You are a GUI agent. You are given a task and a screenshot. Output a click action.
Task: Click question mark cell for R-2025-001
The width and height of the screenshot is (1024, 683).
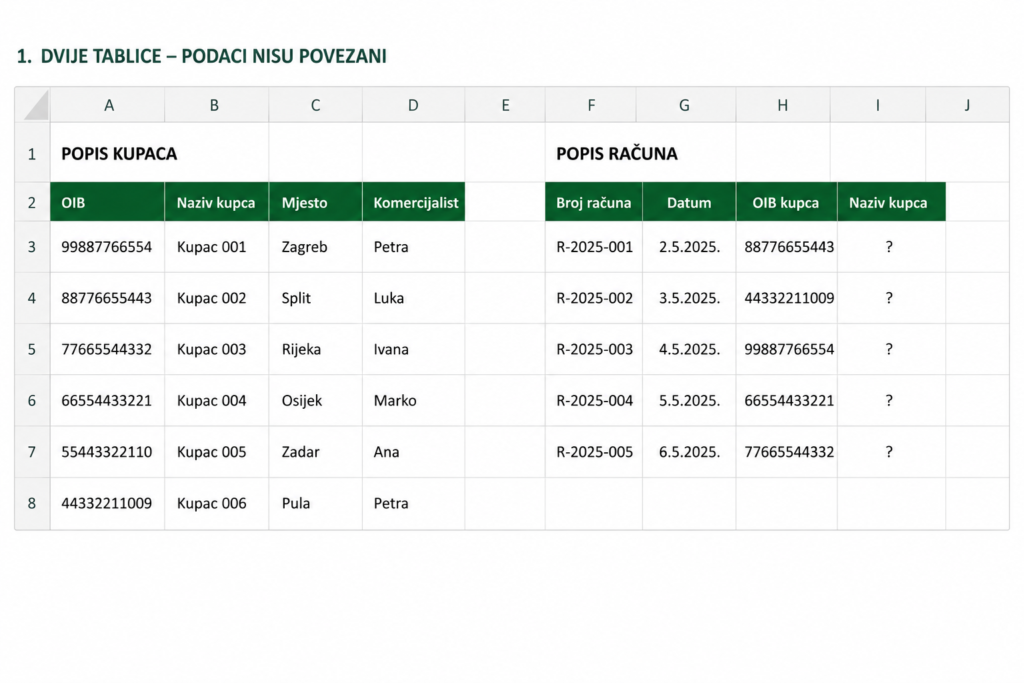click(x=891, y=247)
